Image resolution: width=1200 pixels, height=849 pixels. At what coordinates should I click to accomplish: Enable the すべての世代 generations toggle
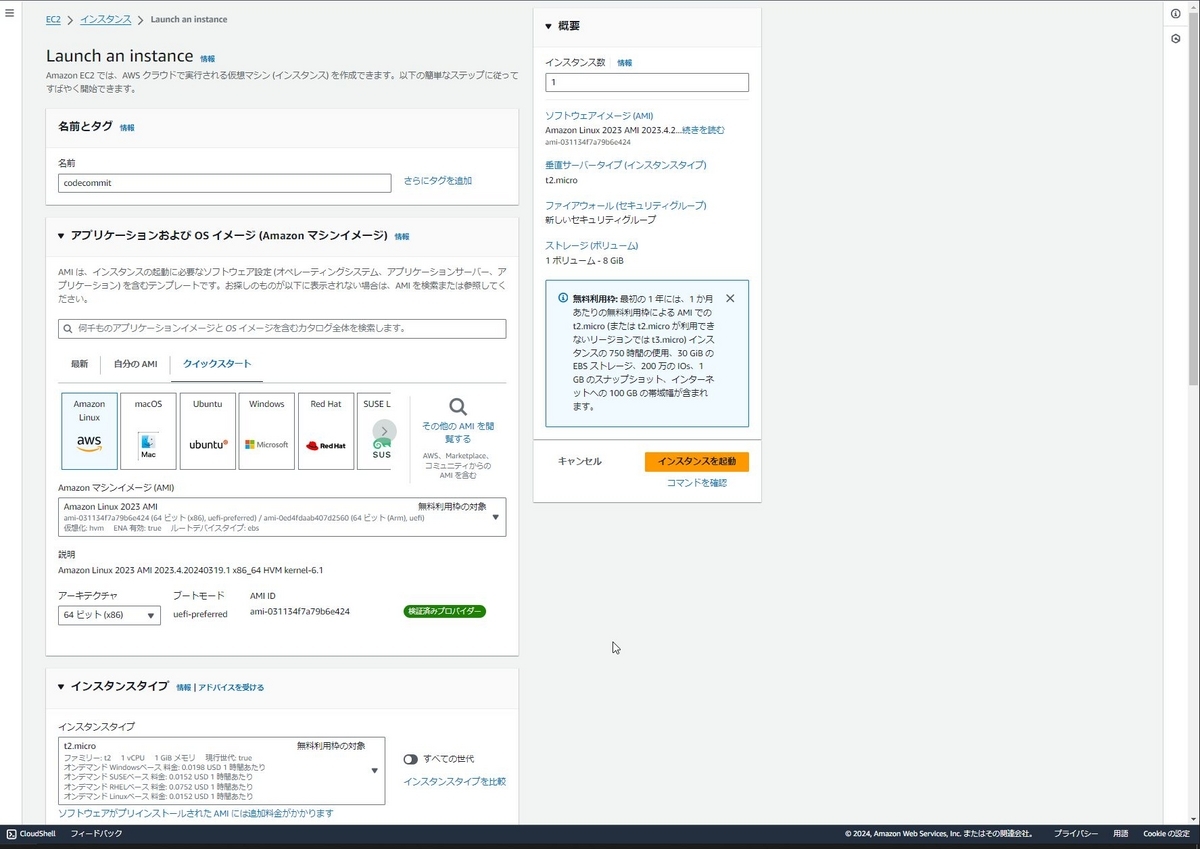click(410, 759)
